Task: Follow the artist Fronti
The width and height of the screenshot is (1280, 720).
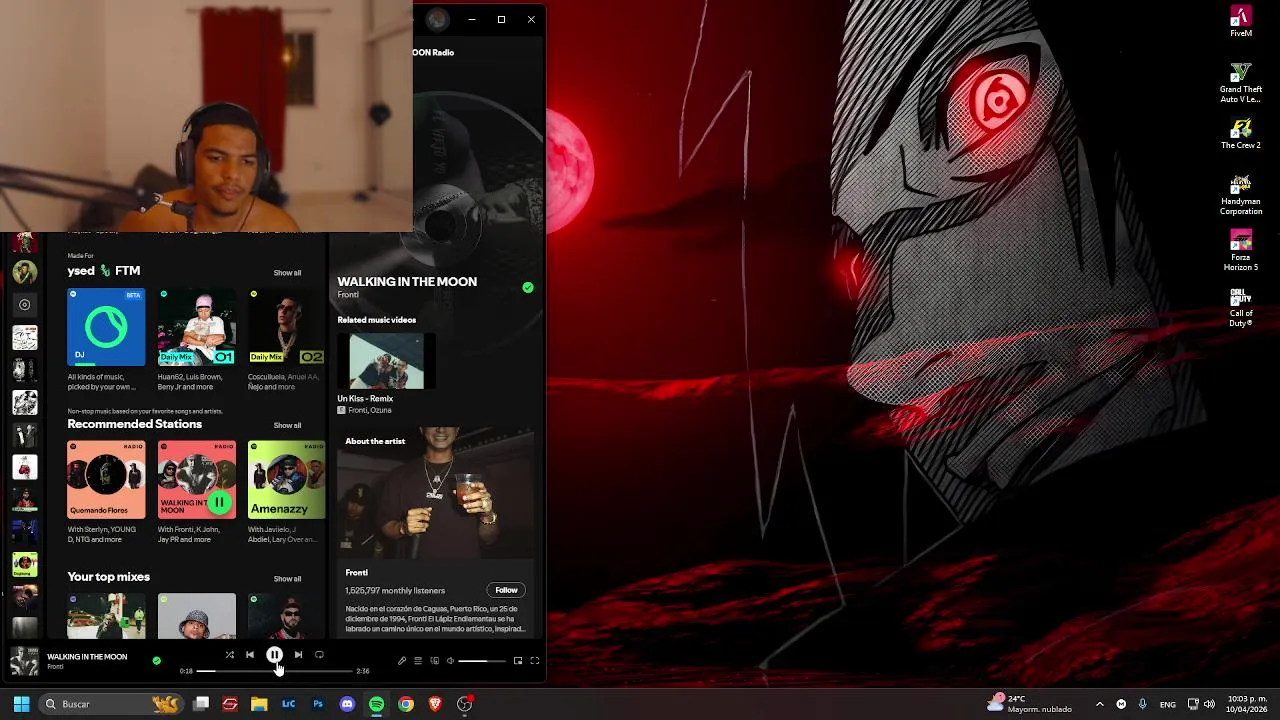Action: (x=506, y=590)
